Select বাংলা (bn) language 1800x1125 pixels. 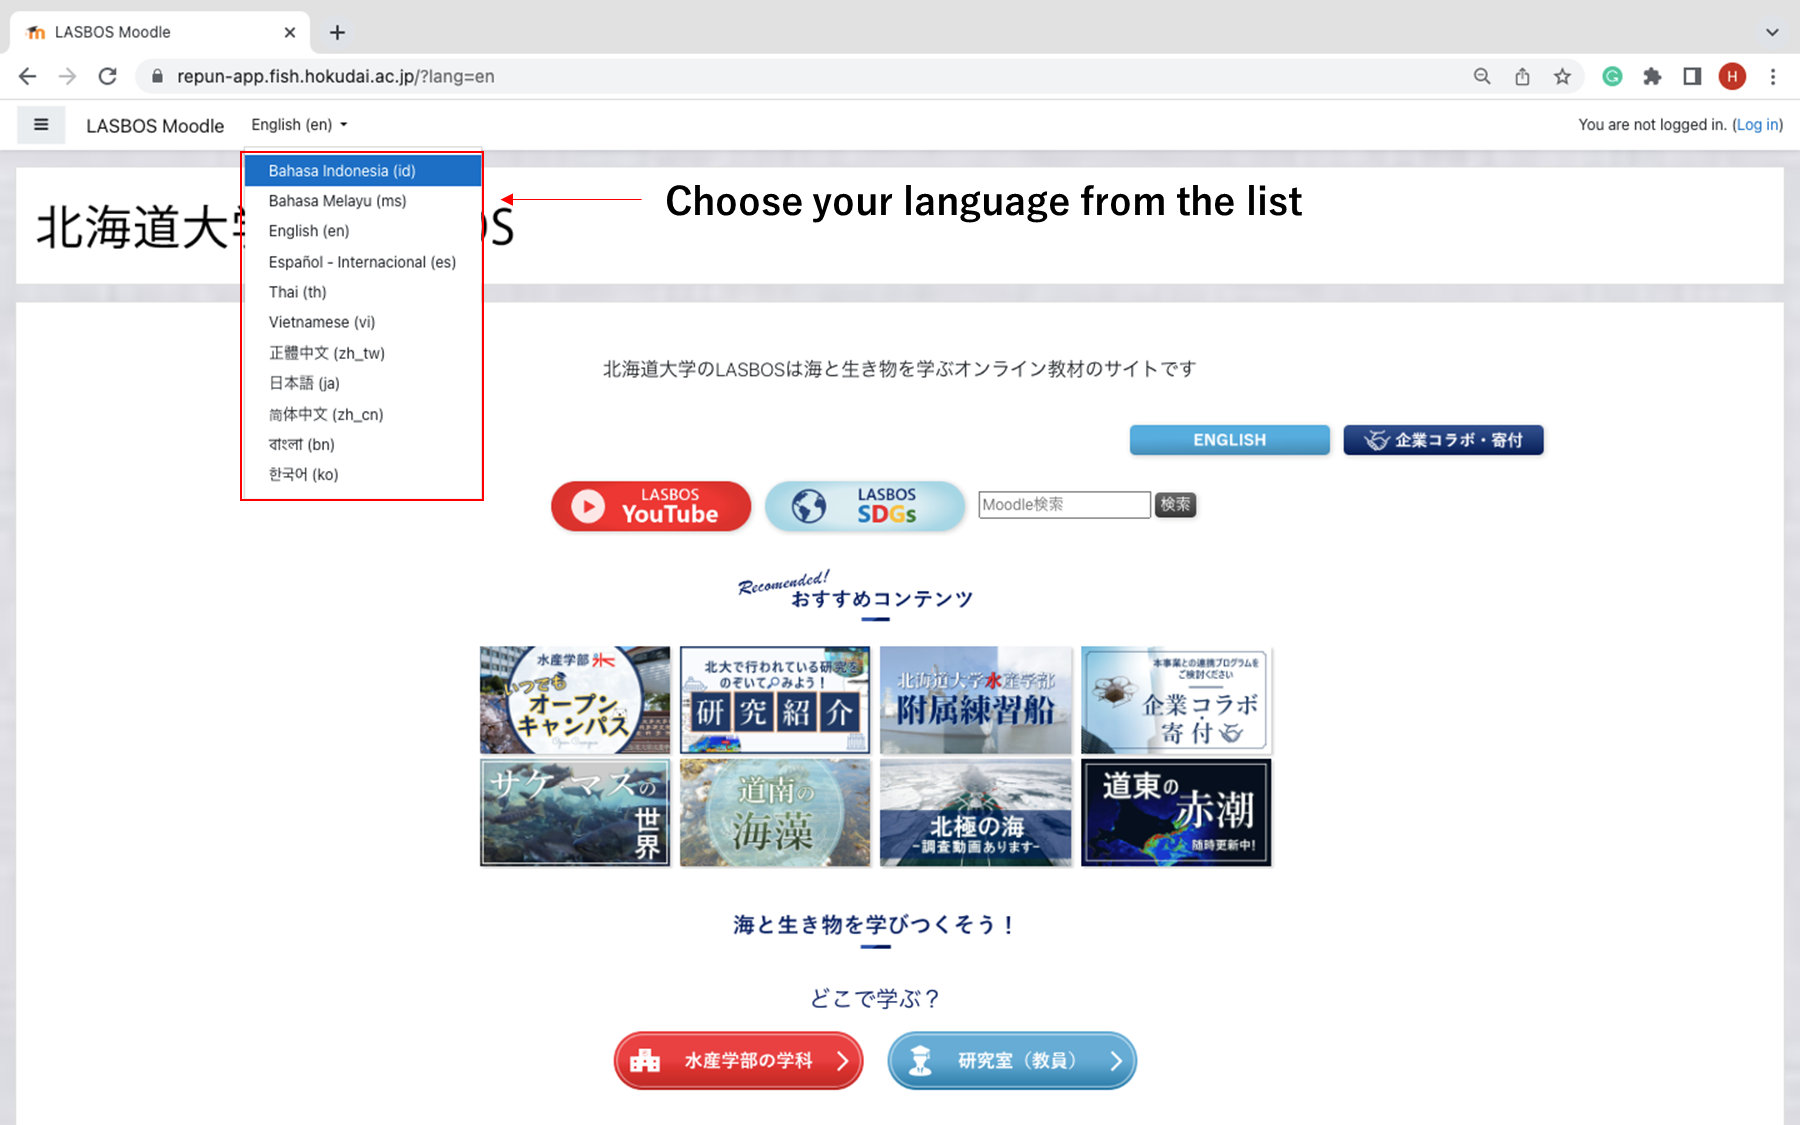[363, 444]
